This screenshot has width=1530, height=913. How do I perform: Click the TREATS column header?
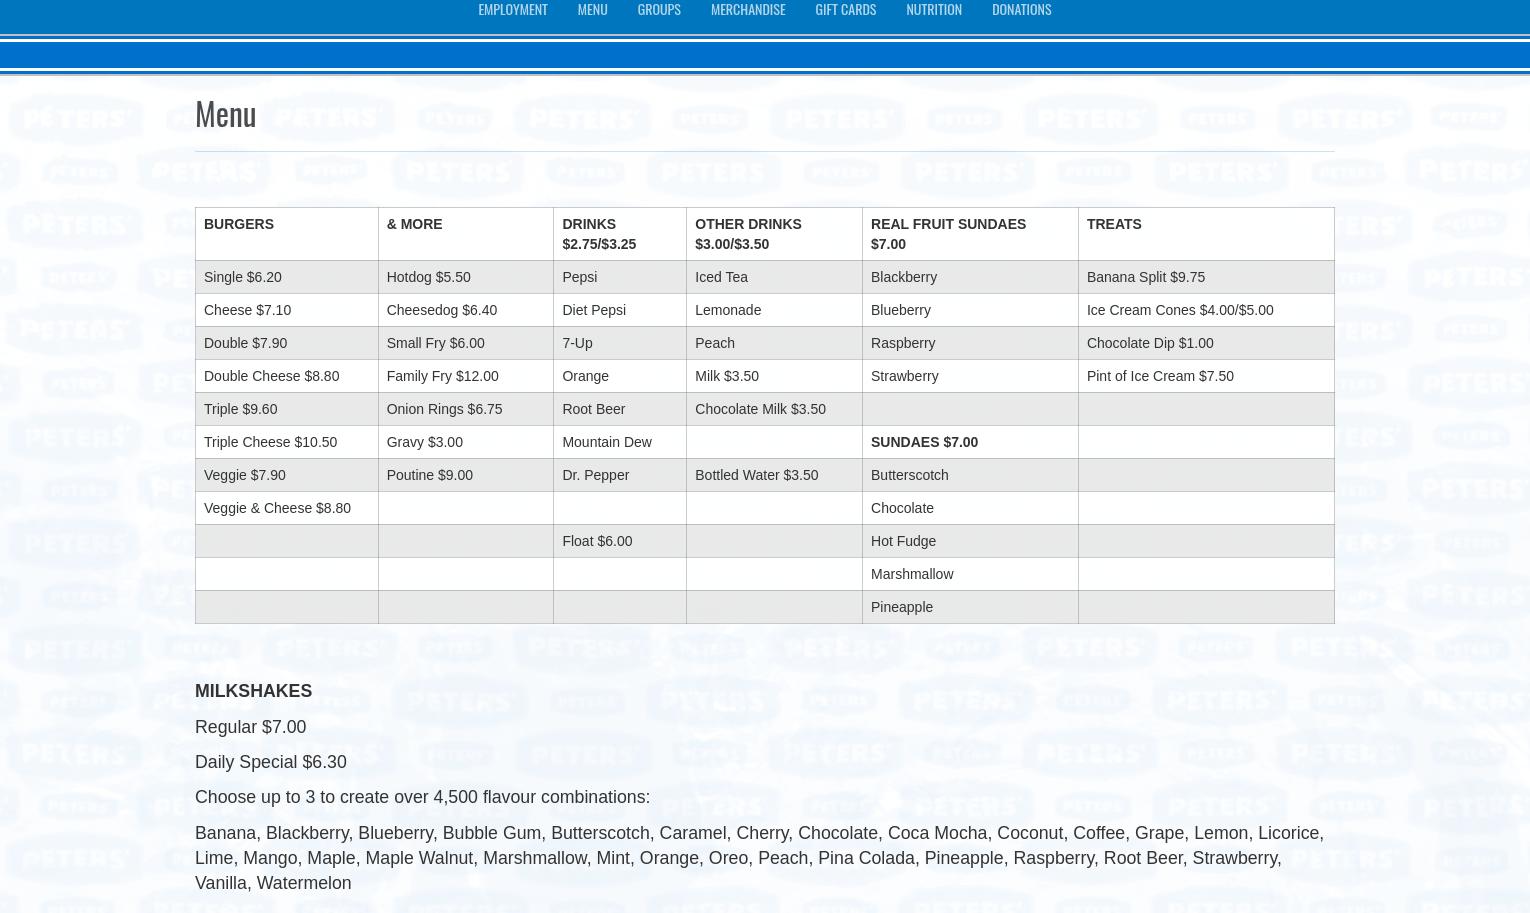click(1113, 224)
